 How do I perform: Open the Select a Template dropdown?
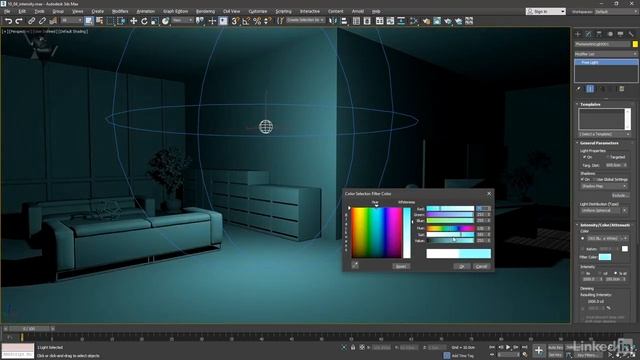click(604, 134)
